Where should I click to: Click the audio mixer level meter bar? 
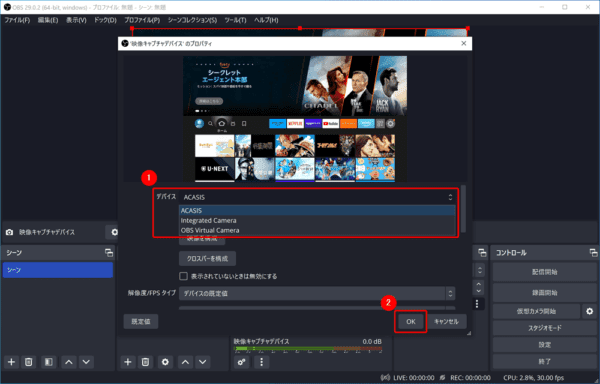tap(308, 349)
